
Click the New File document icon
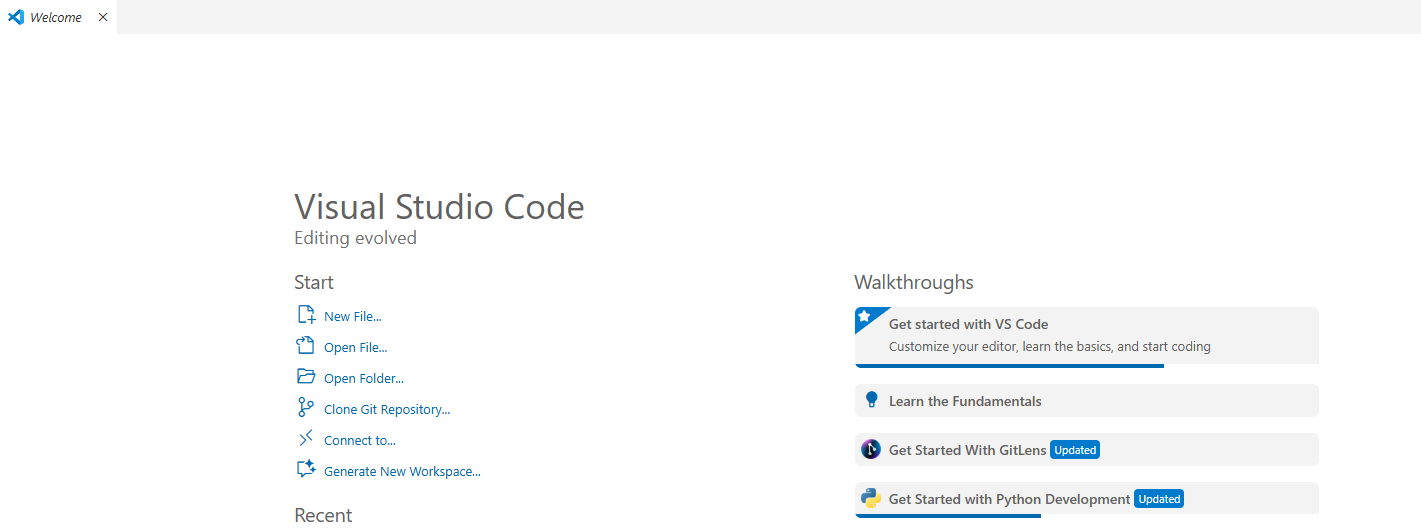[x=306, y=315]
